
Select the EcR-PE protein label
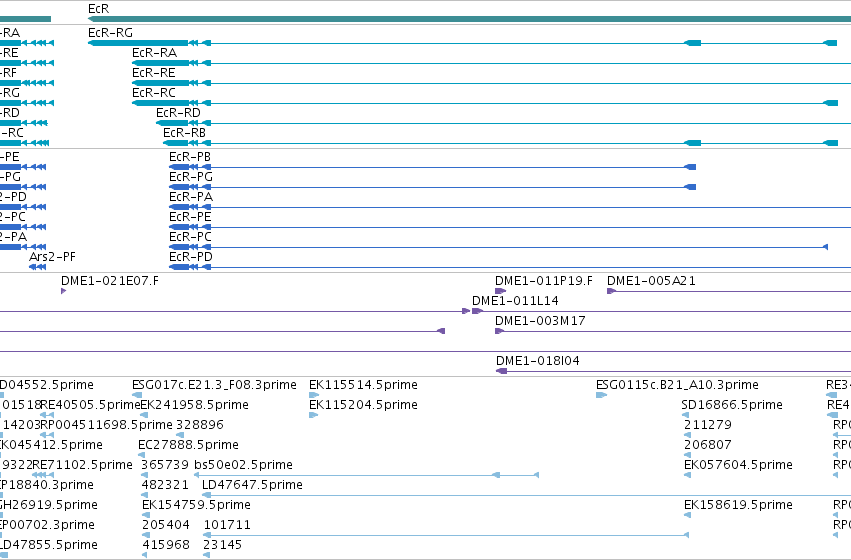(x=190, y=217)
